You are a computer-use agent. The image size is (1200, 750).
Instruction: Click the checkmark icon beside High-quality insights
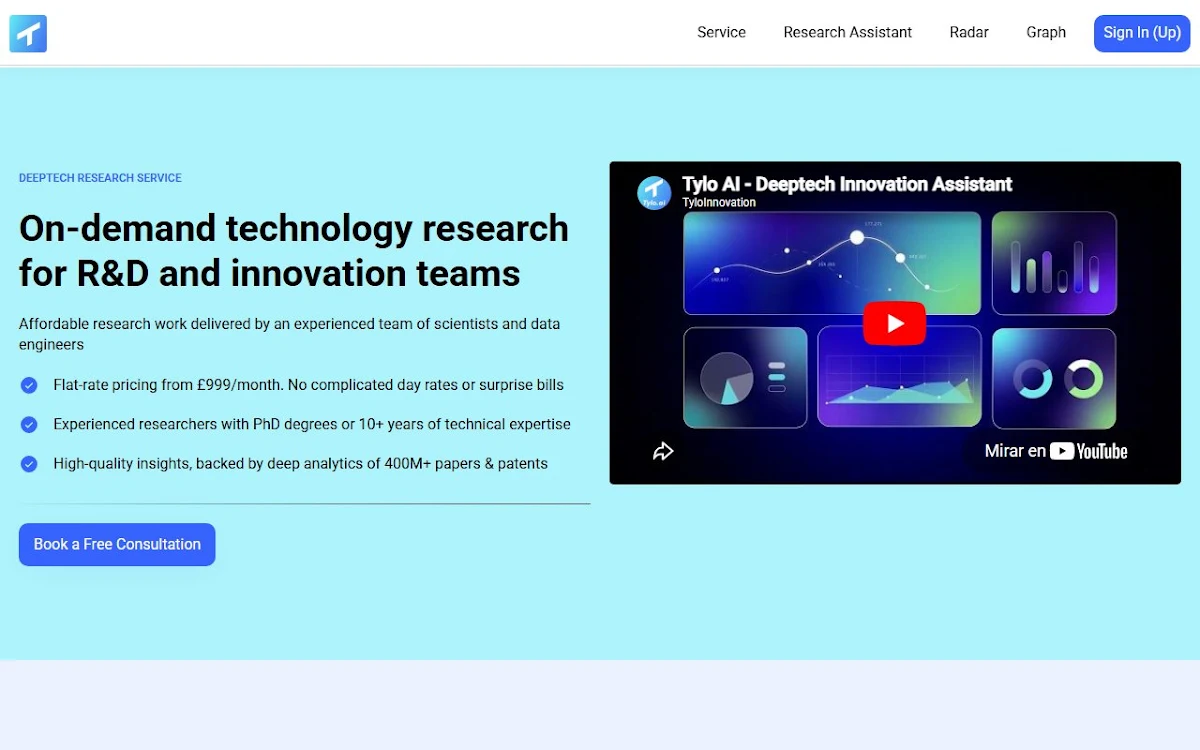pos(29,464)
